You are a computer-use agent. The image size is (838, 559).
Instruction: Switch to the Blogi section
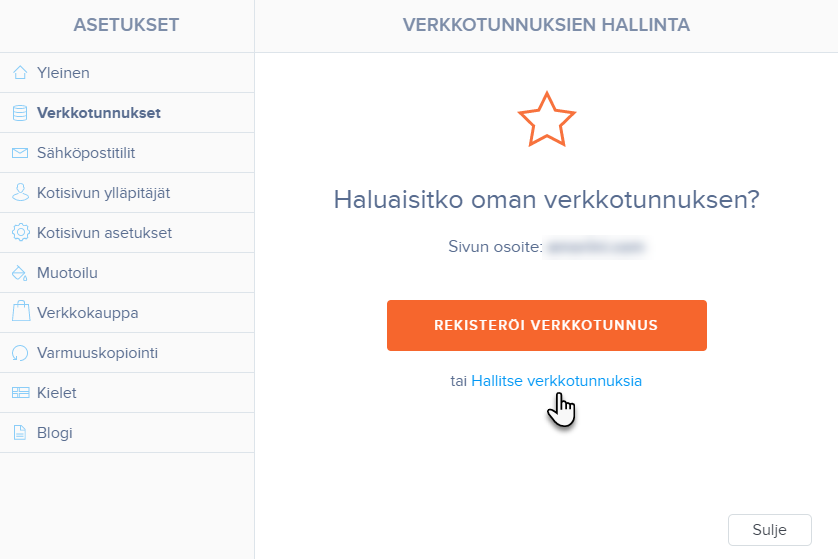pos(55,433)
